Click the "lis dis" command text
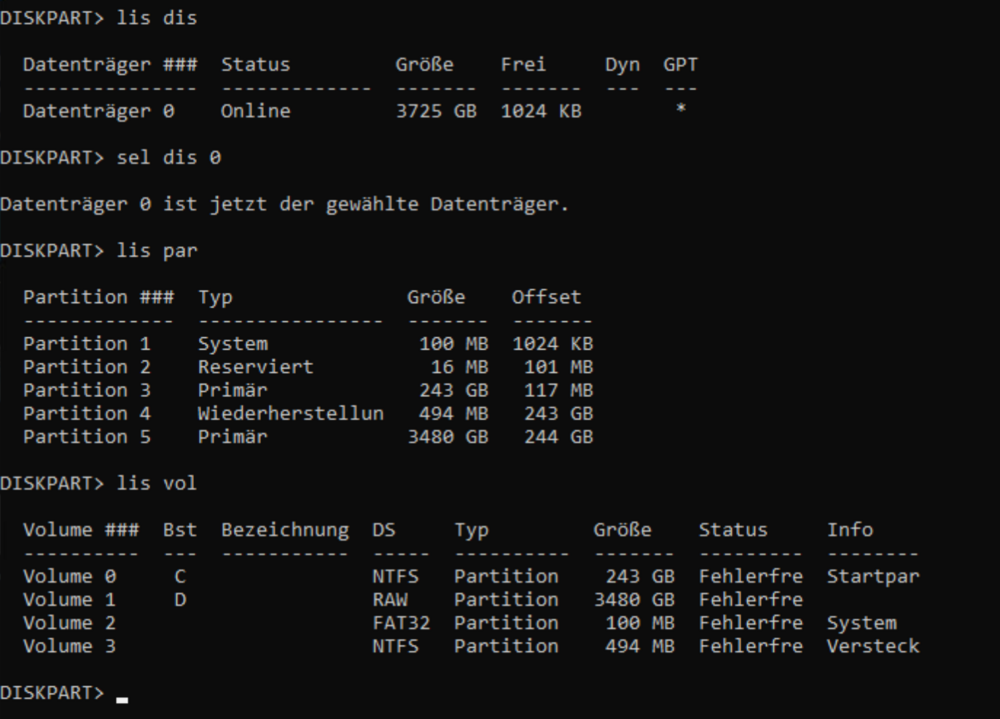1000x719 pixels. pyautogui.click(x=157, y=18)
